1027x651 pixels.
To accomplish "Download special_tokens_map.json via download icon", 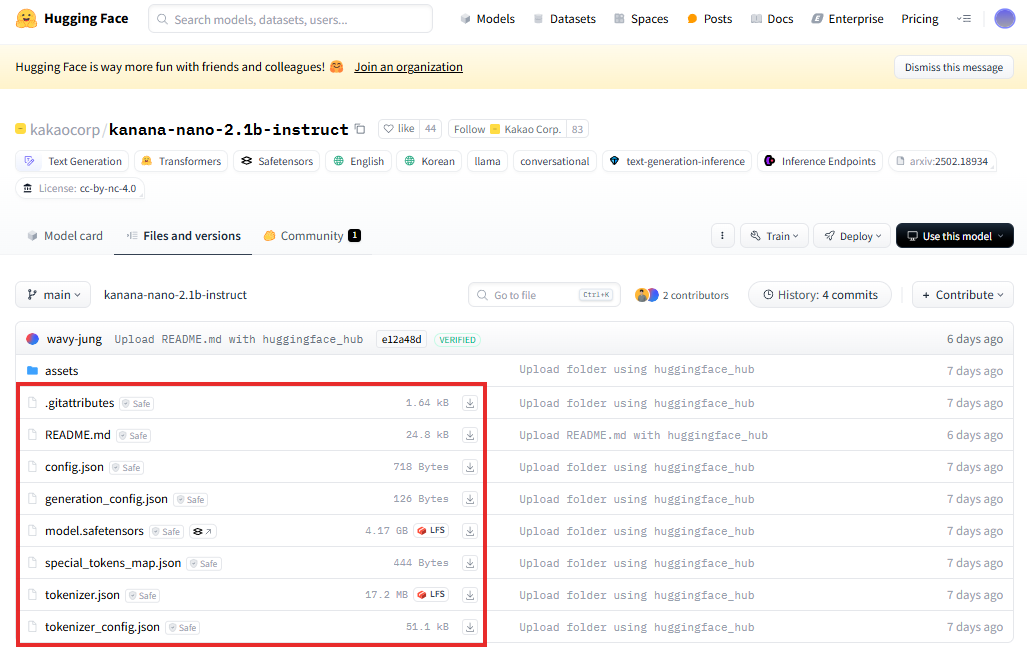I will (x=470, y=563).
